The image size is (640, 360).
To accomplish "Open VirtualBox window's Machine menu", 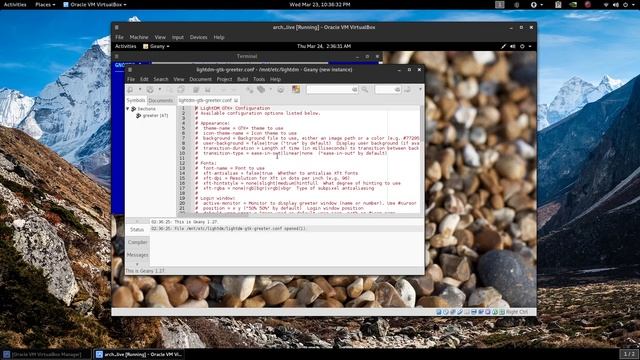I will point(139,37).
